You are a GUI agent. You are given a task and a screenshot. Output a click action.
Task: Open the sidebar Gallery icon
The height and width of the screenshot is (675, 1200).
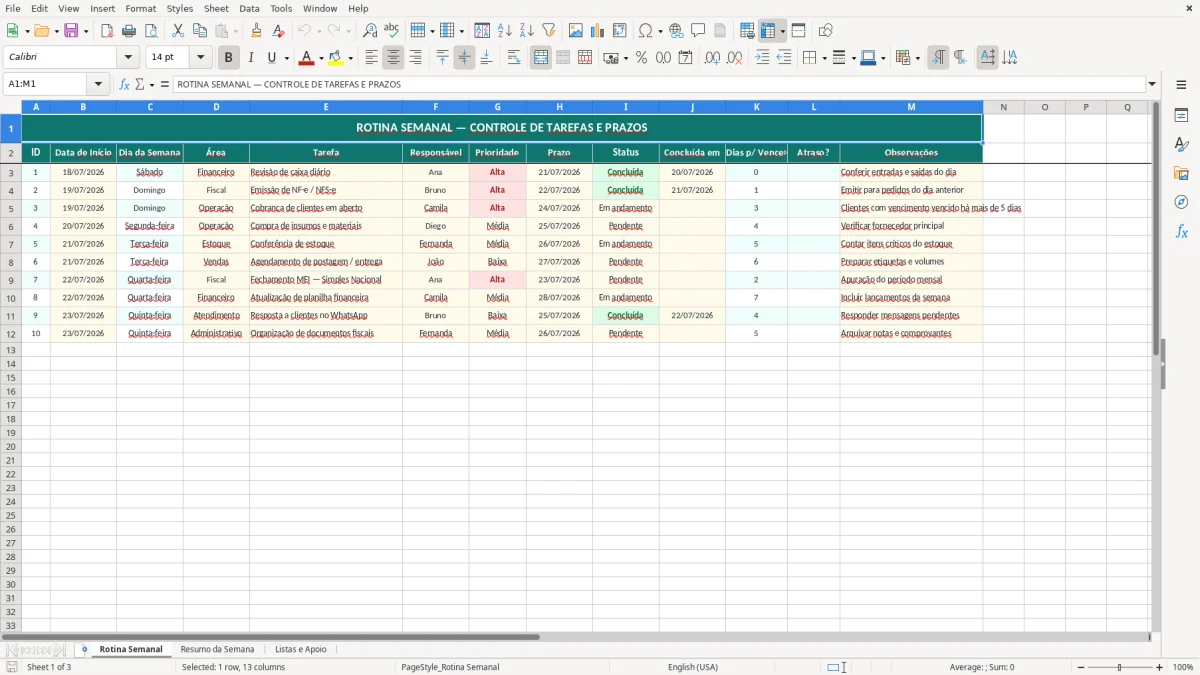(1181, 173)
